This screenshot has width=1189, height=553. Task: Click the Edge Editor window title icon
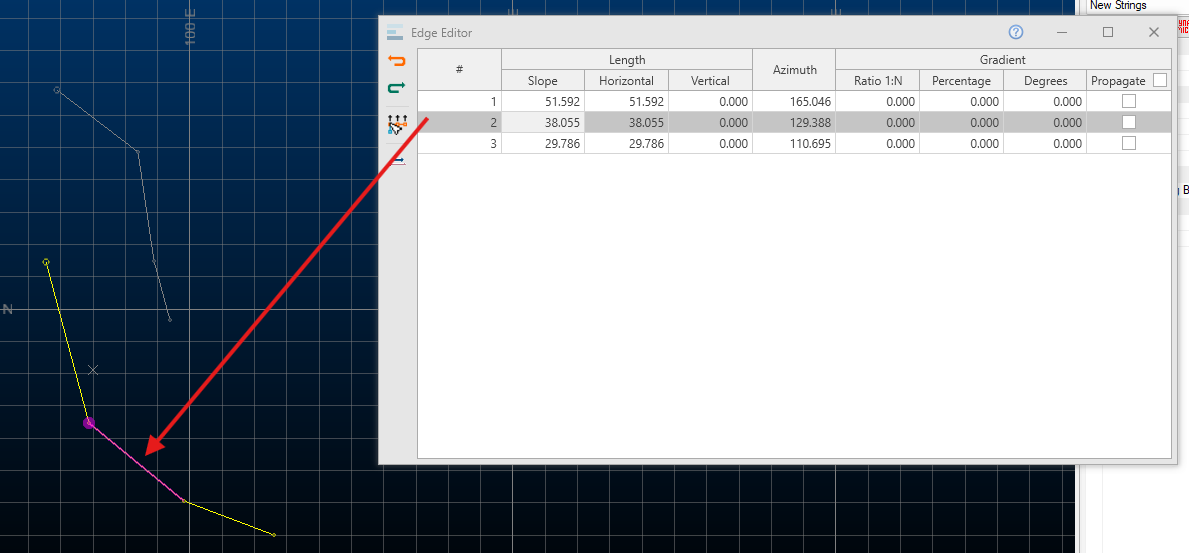pyautogui.click(x=396, y=32)
